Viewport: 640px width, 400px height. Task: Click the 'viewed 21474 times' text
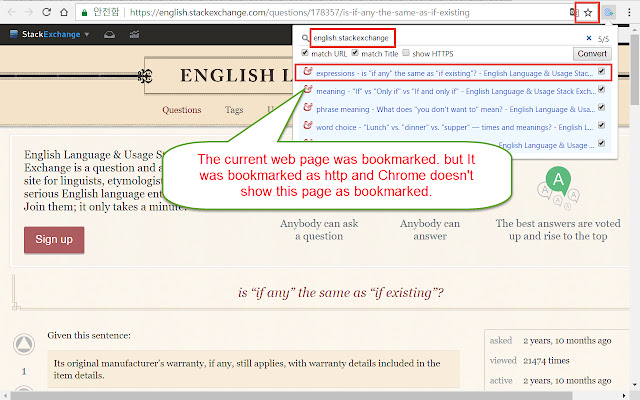[x=529, y=360]
